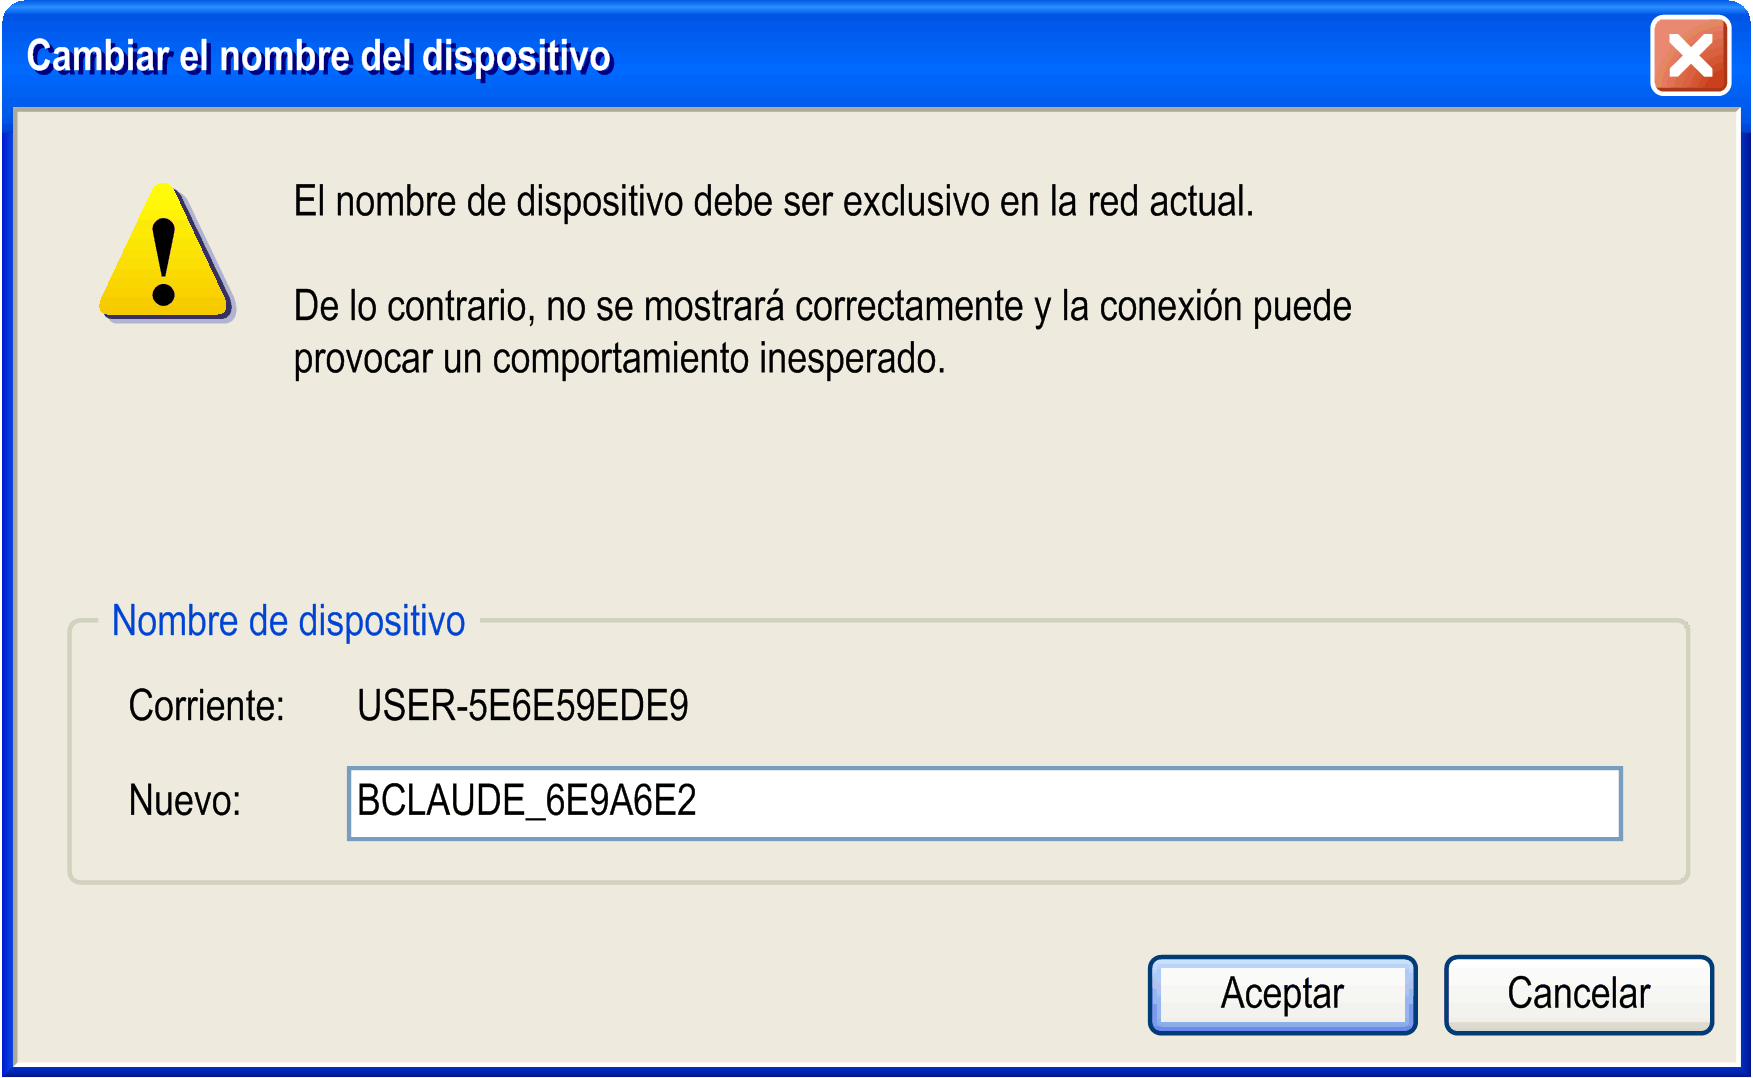This screenshot has width=1753, height=1078.
Task: Click the line "provocar un comportamiento inesperado"
Action: 618,359
